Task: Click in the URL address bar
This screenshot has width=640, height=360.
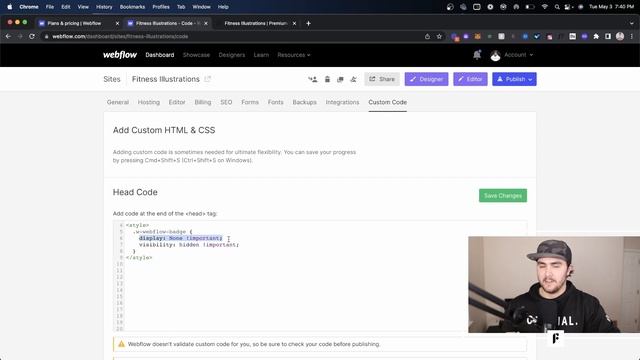Action: (233, 36)
